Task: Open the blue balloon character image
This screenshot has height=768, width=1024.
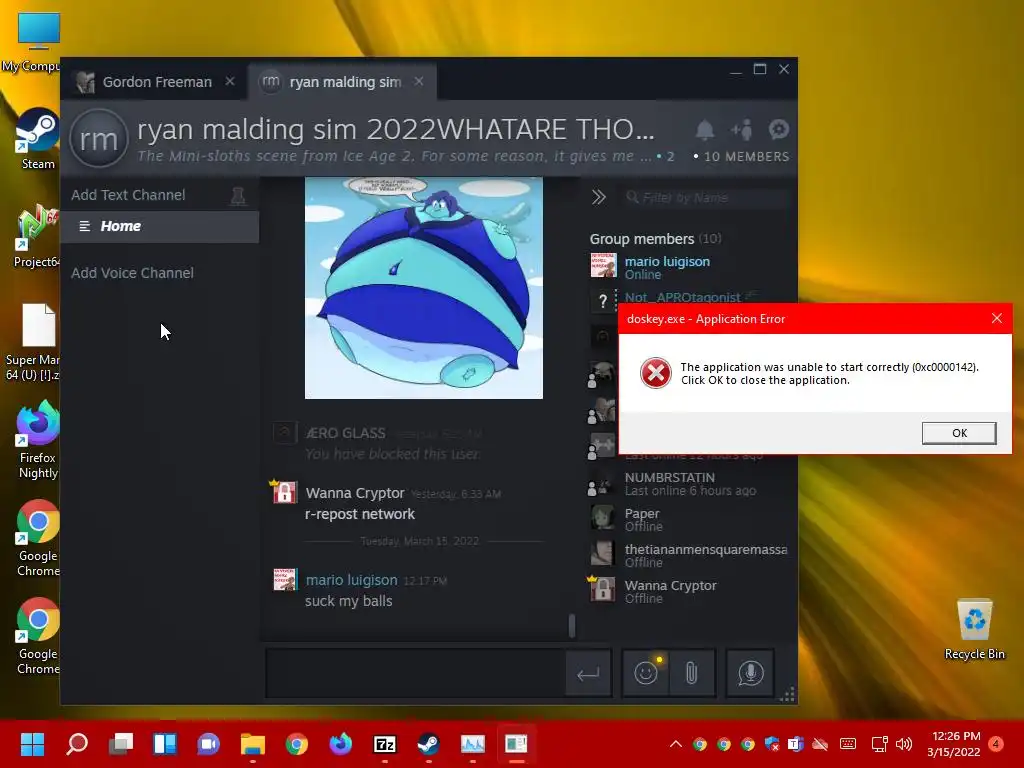Action: [424, 287]
